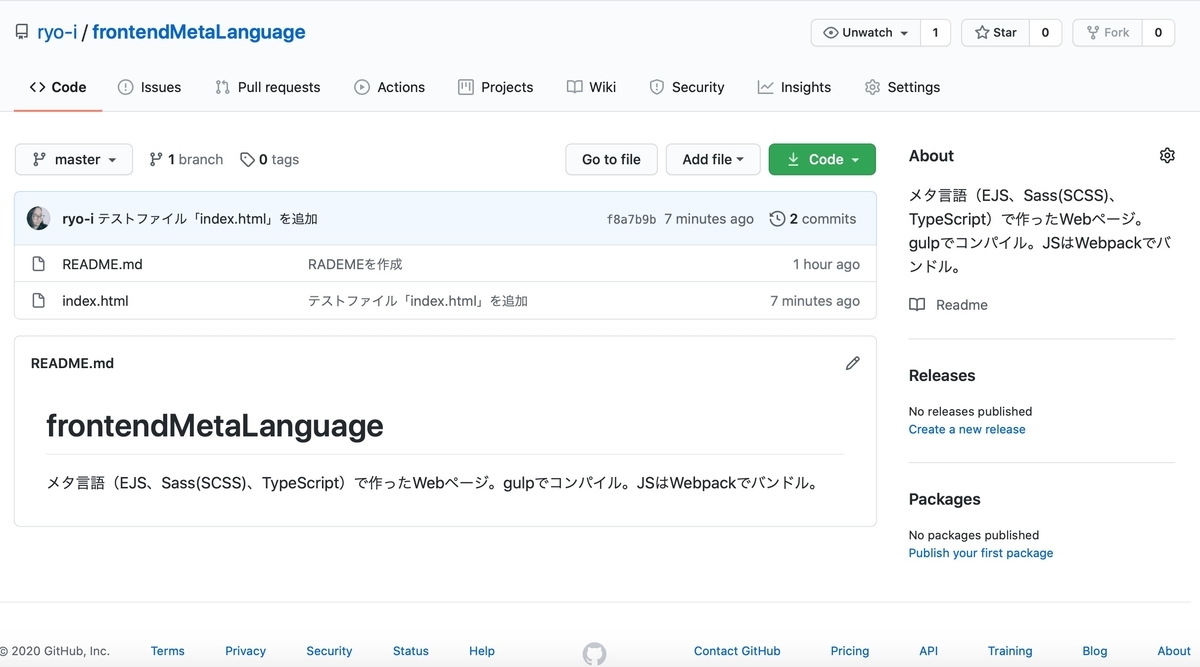Click the index.html row 7 minutes ago
1200x667 pixels.
point(815,300)
